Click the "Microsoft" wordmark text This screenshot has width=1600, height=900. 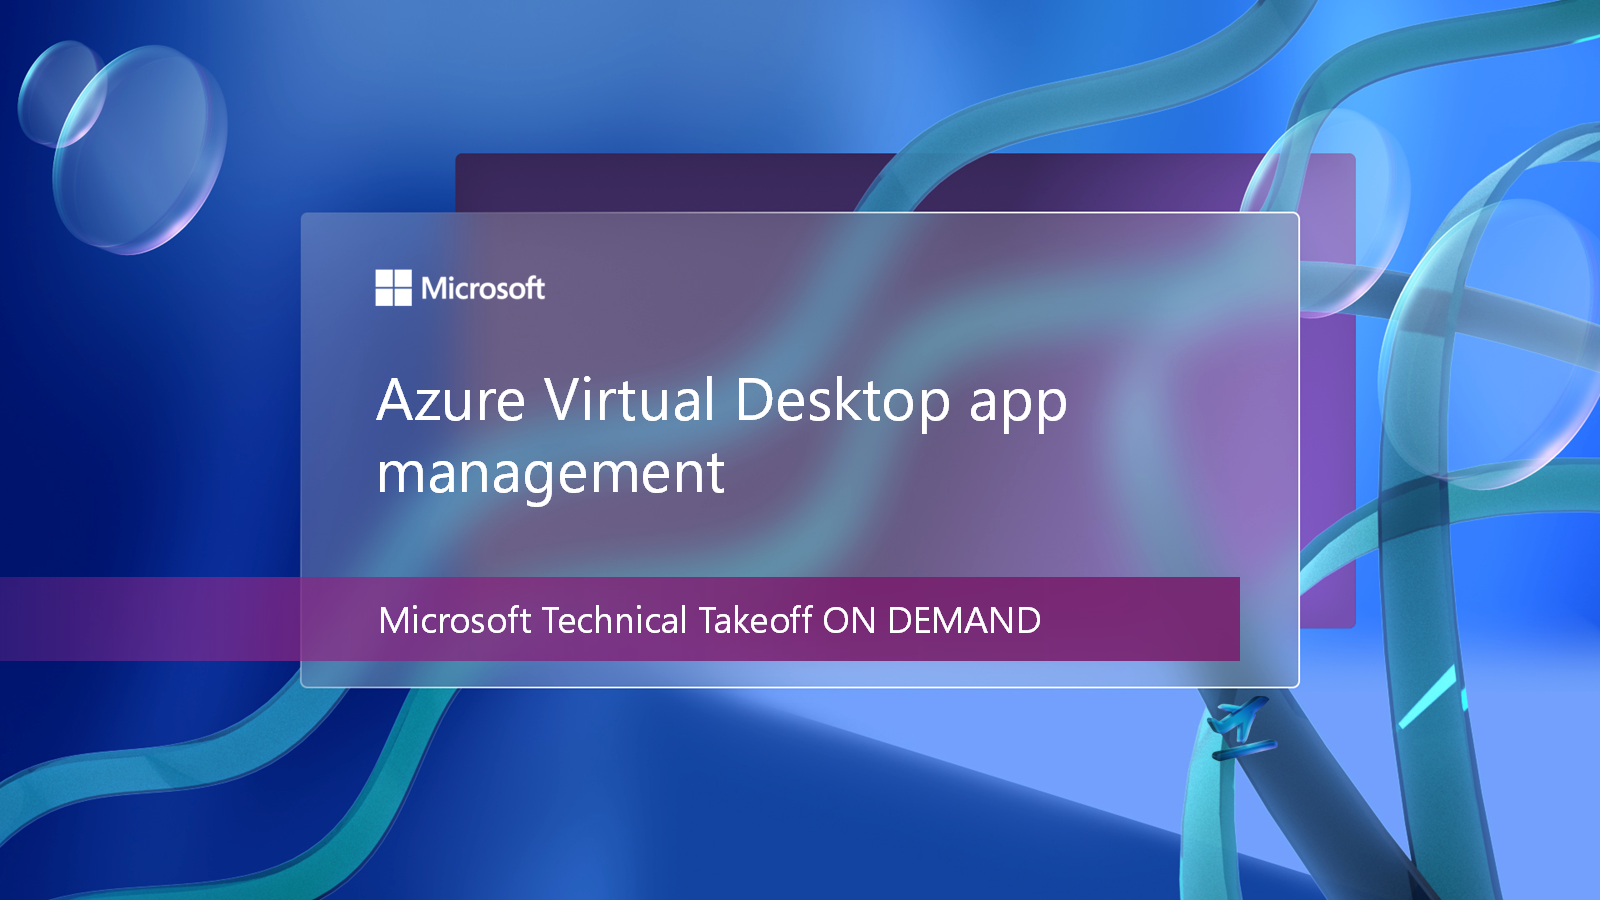pyautogui.click(x=483, y=289)
